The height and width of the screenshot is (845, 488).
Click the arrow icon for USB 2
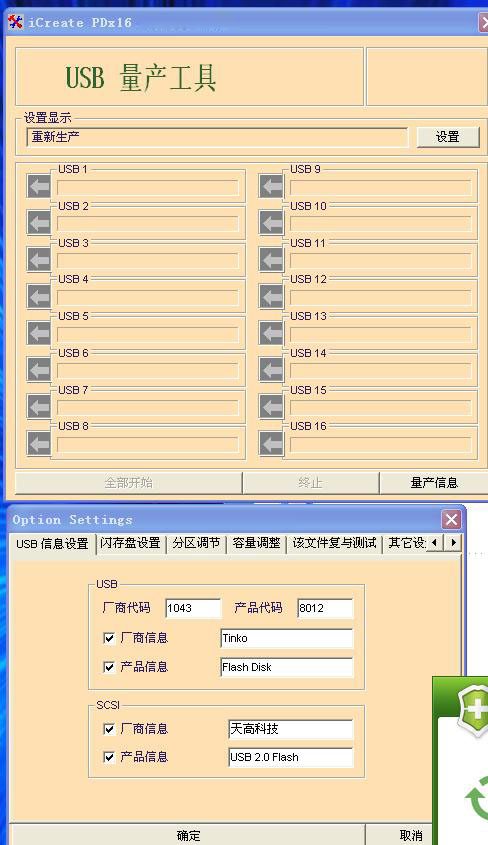click(x=39, y=223)
